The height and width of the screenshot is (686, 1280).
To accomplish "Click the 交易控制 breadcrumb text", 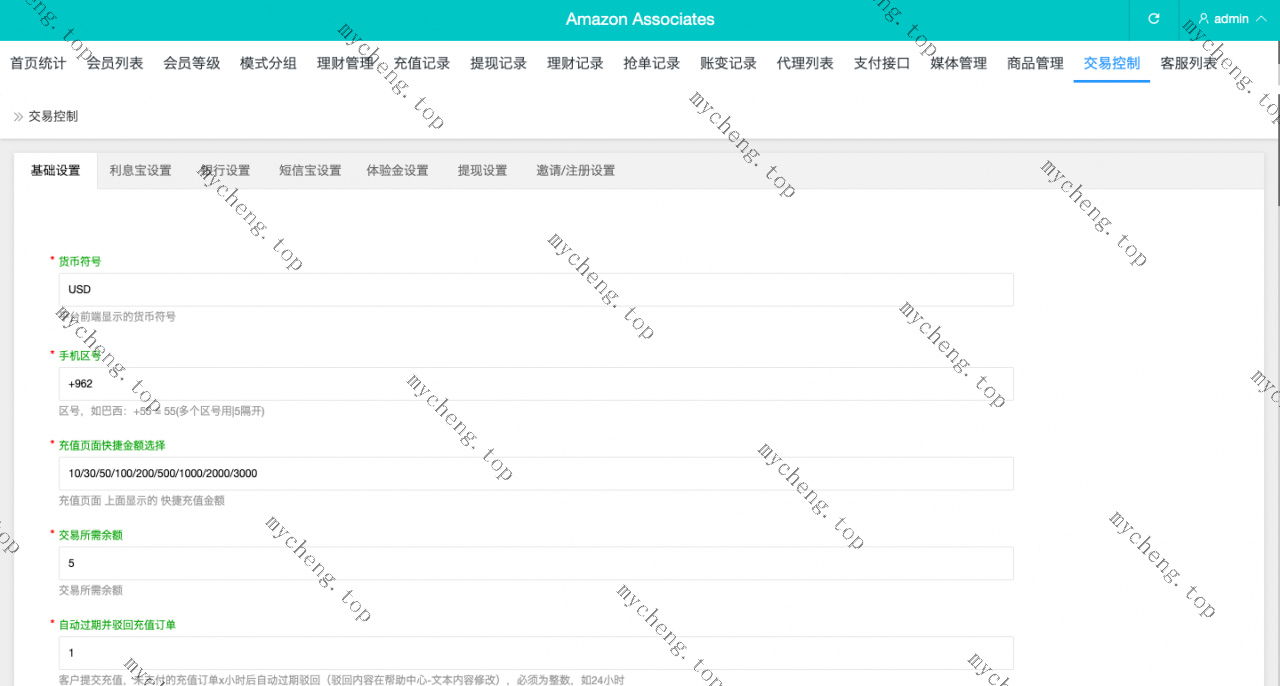I will [53, 116].
